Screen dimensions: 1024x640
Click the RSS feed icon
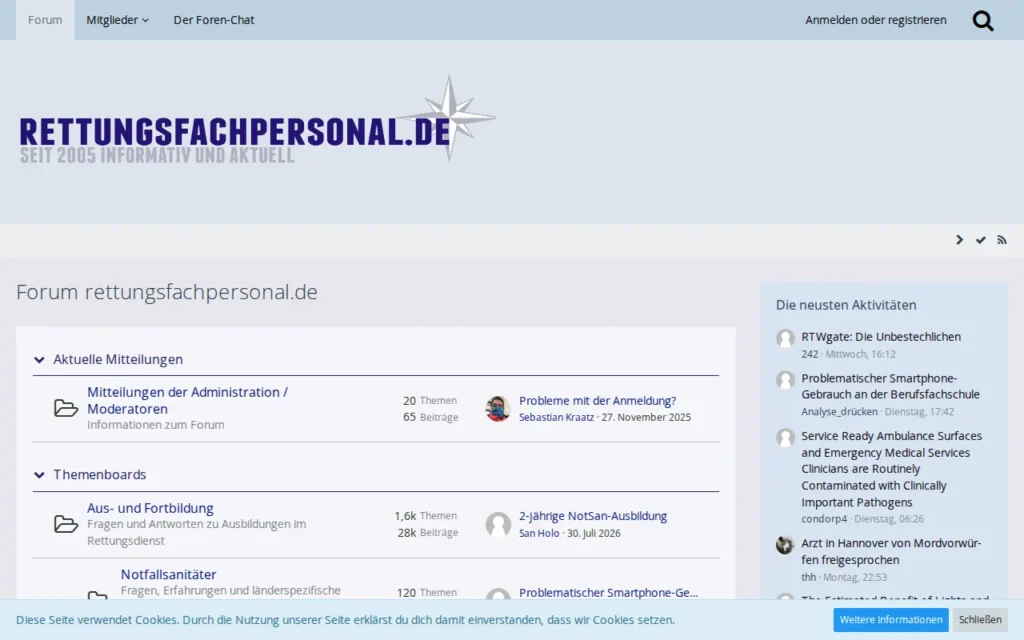(x=1002, y=240)
